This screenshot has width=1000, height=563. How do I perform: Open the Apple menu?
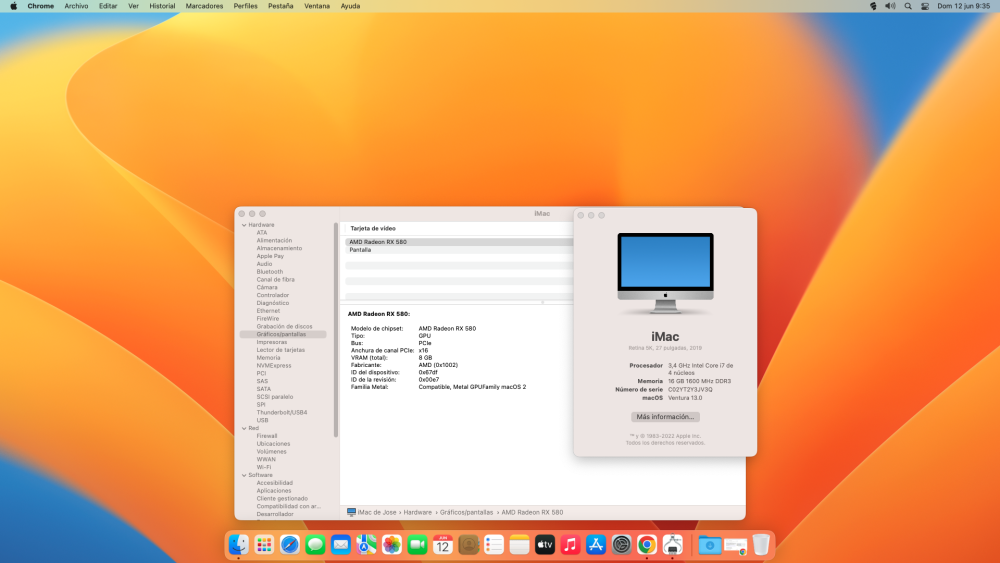13,6
